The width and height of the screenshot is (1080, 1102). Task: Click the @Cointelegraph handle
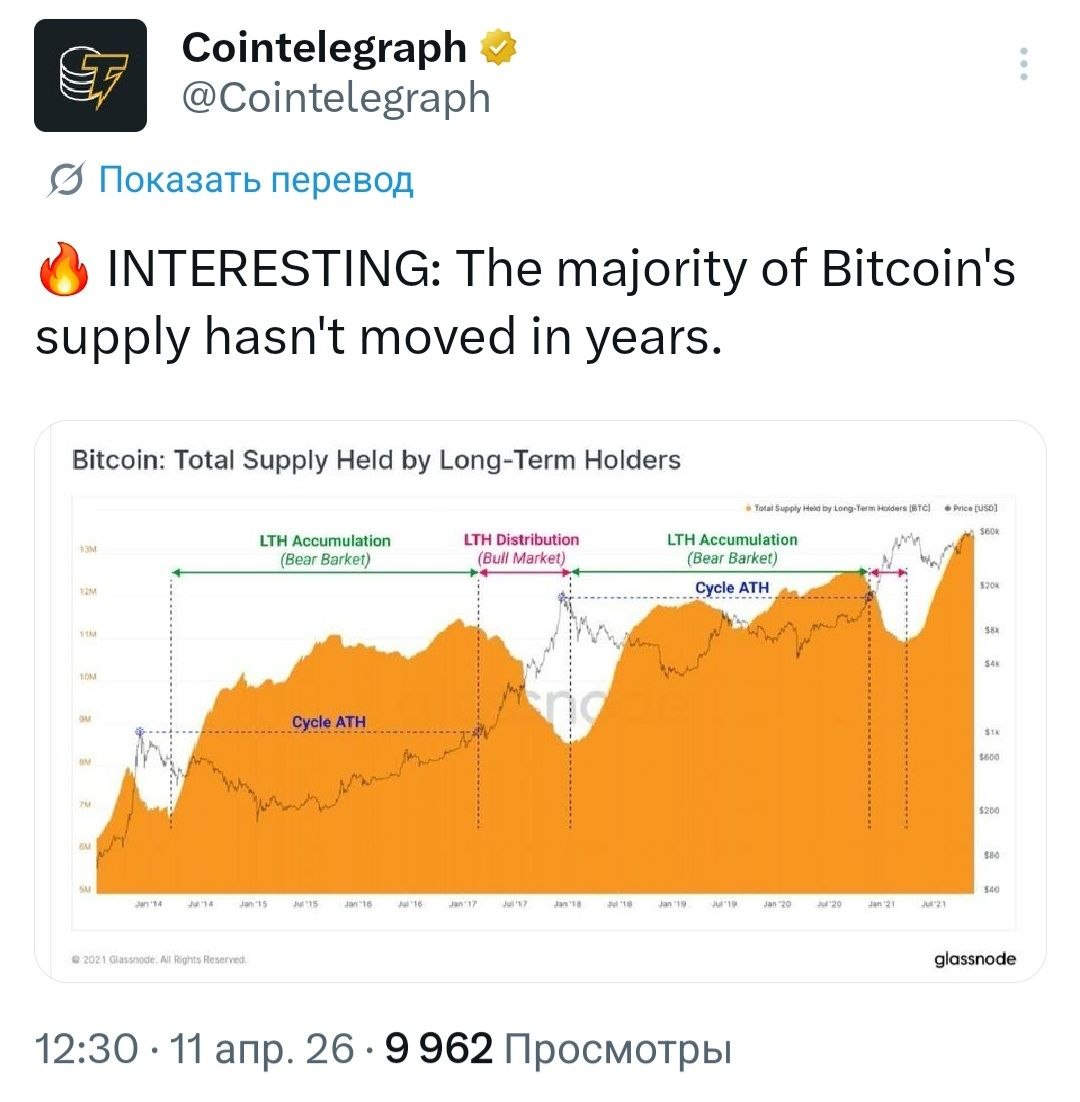pos(337,98)
